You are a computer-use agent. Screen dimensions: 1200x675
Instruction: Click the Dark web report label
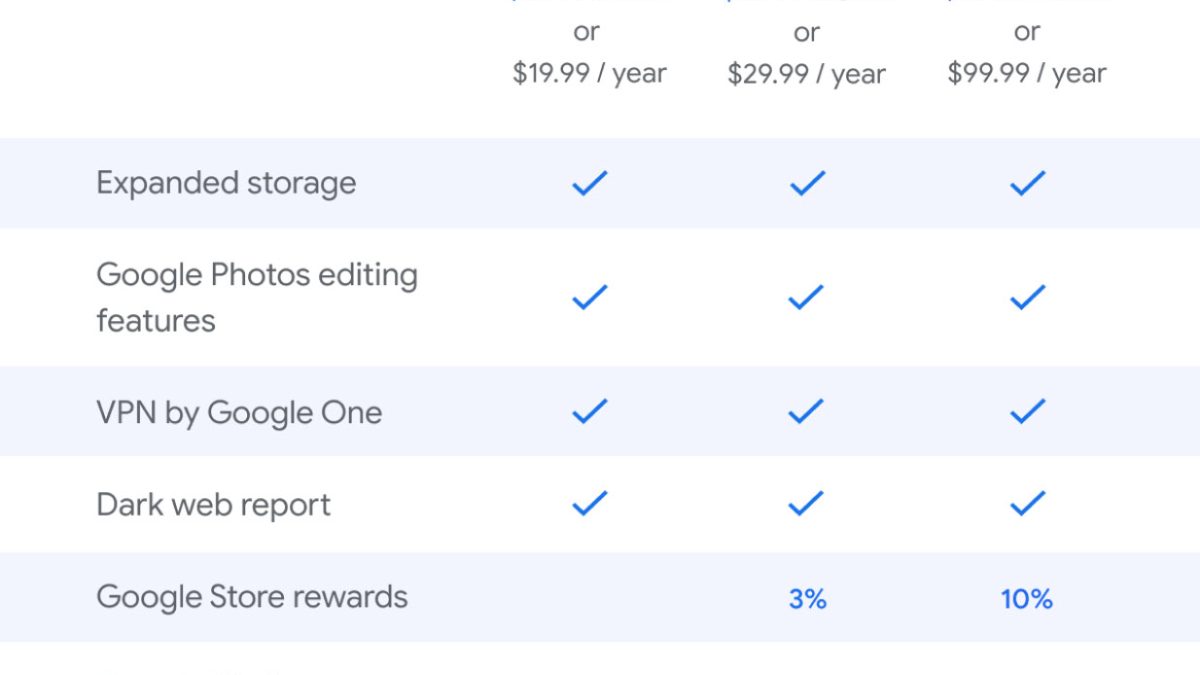pos(213,505)
